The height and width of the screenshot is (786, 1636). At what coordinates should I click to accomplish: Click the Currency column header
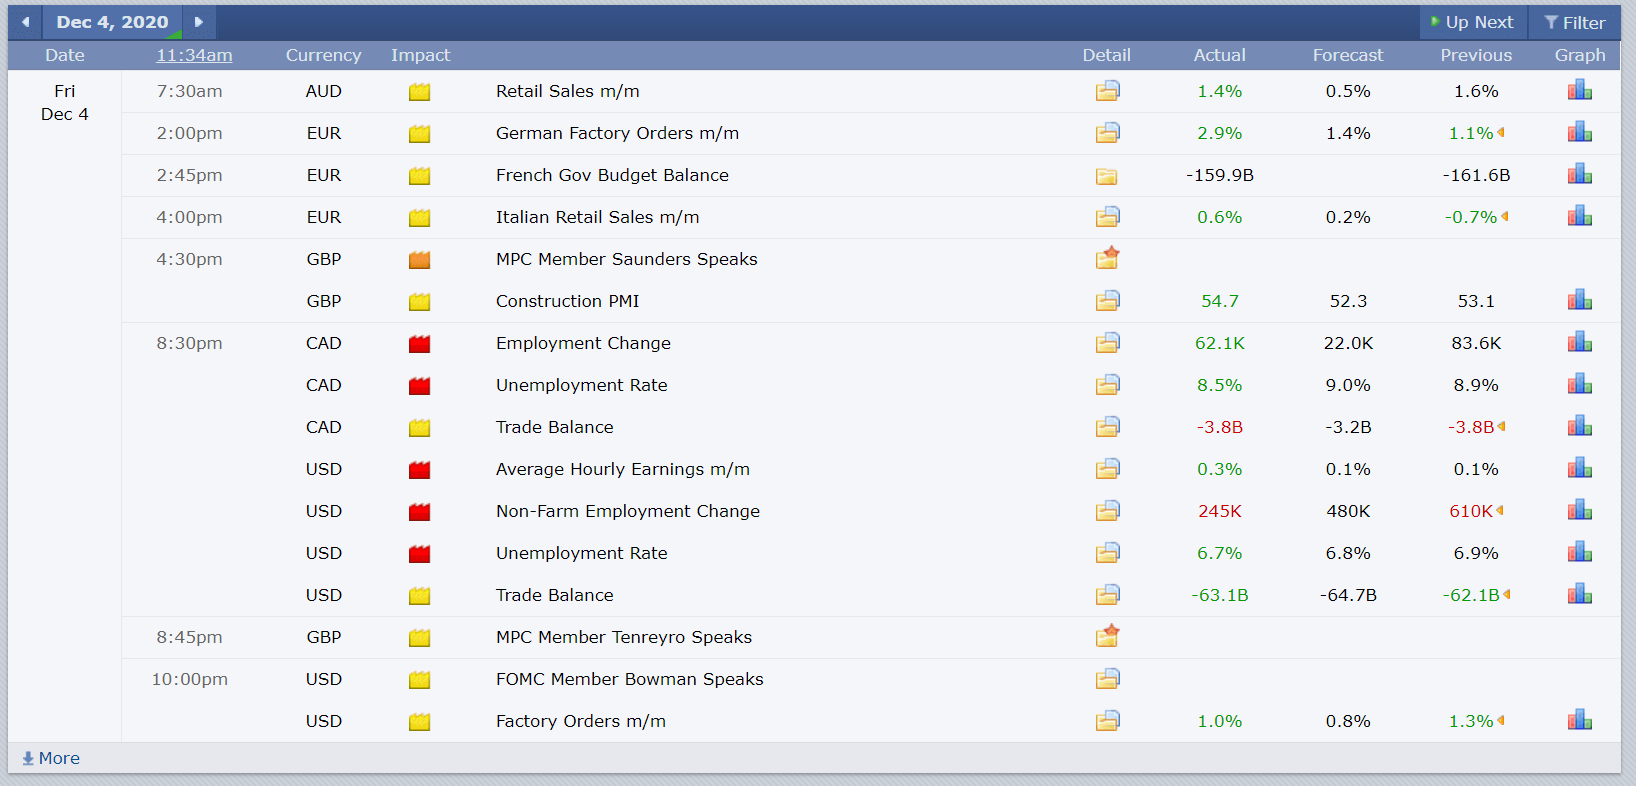click(323, 56)
